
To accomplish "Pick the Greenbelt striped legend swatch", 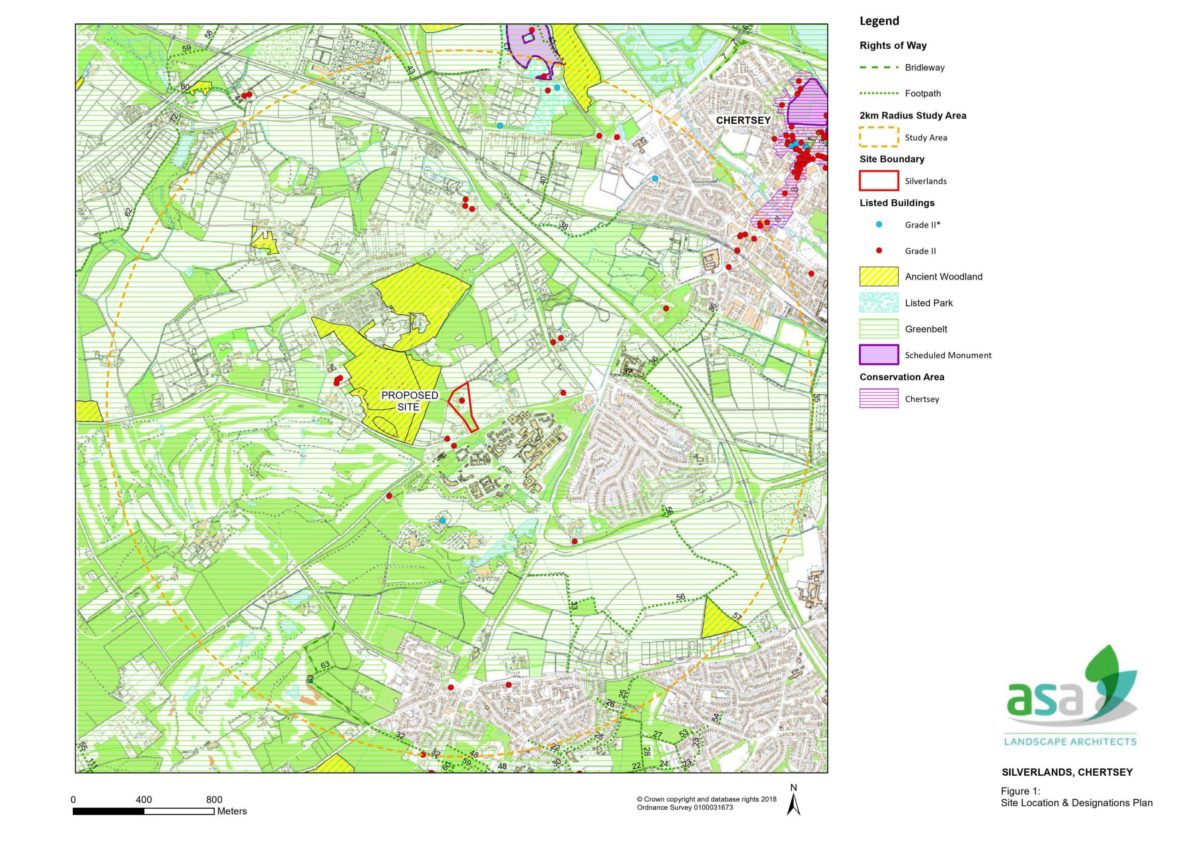I will 878,329.
